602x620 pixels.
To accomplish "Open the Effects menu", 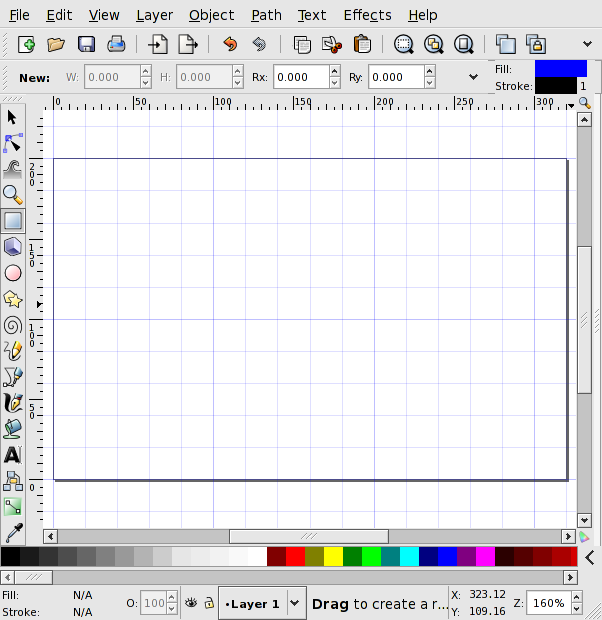I will click(367, 15).
